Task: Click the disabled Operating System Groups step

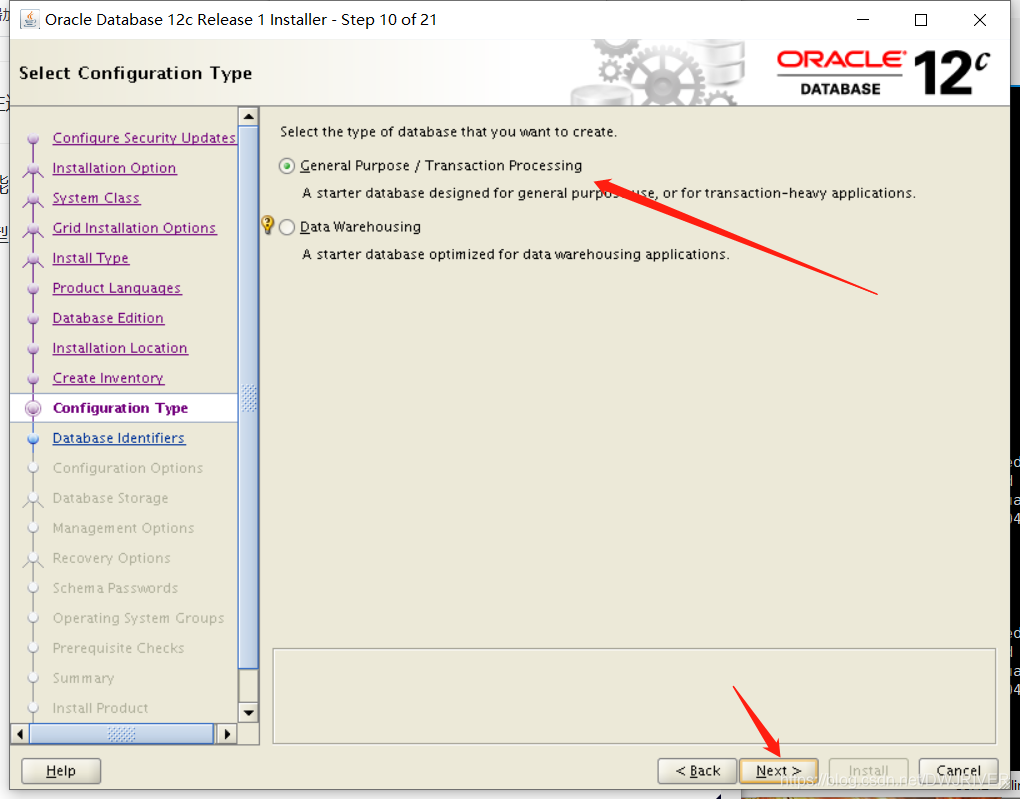Action: click(x=139, y=618)
